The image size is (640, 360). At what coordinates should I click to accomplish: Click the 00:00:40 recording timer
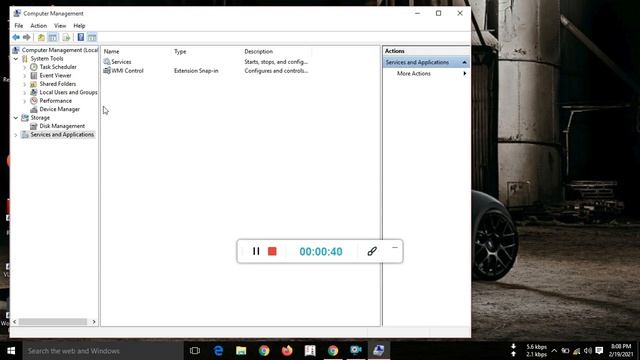(x=321, y=252)
